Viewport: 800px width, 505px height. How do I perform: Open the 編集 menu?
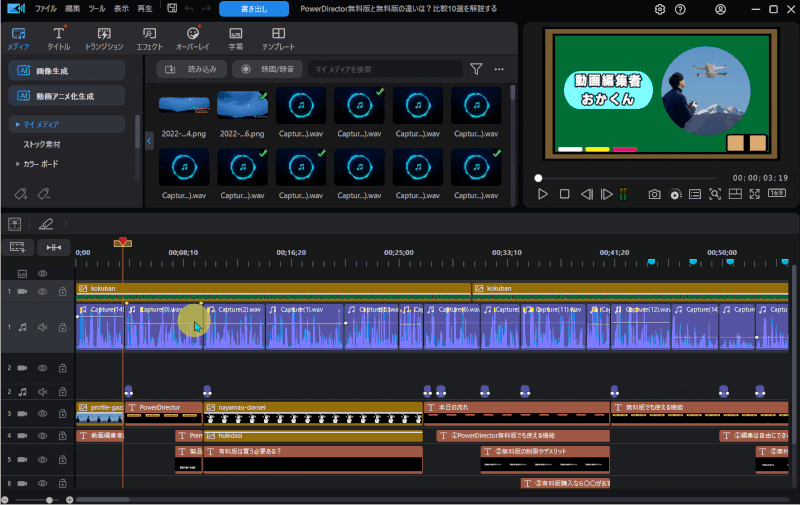(x=72, y=9)
